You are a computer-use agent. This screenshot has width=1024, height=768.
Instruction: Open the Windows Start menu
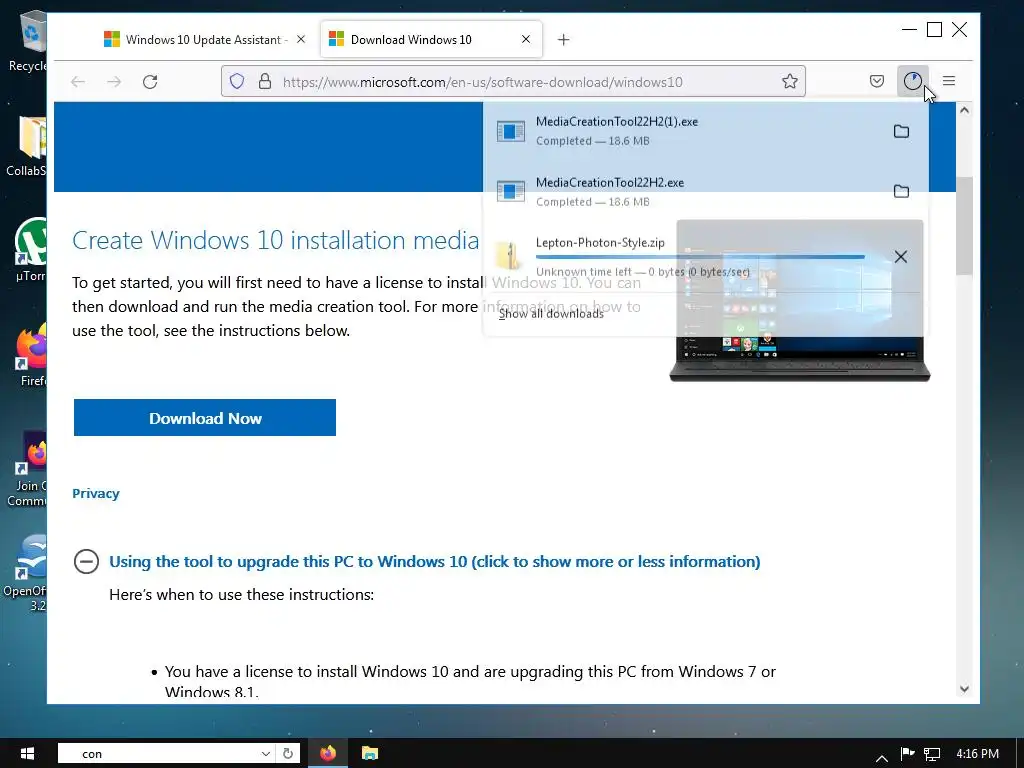click(26, 754)
